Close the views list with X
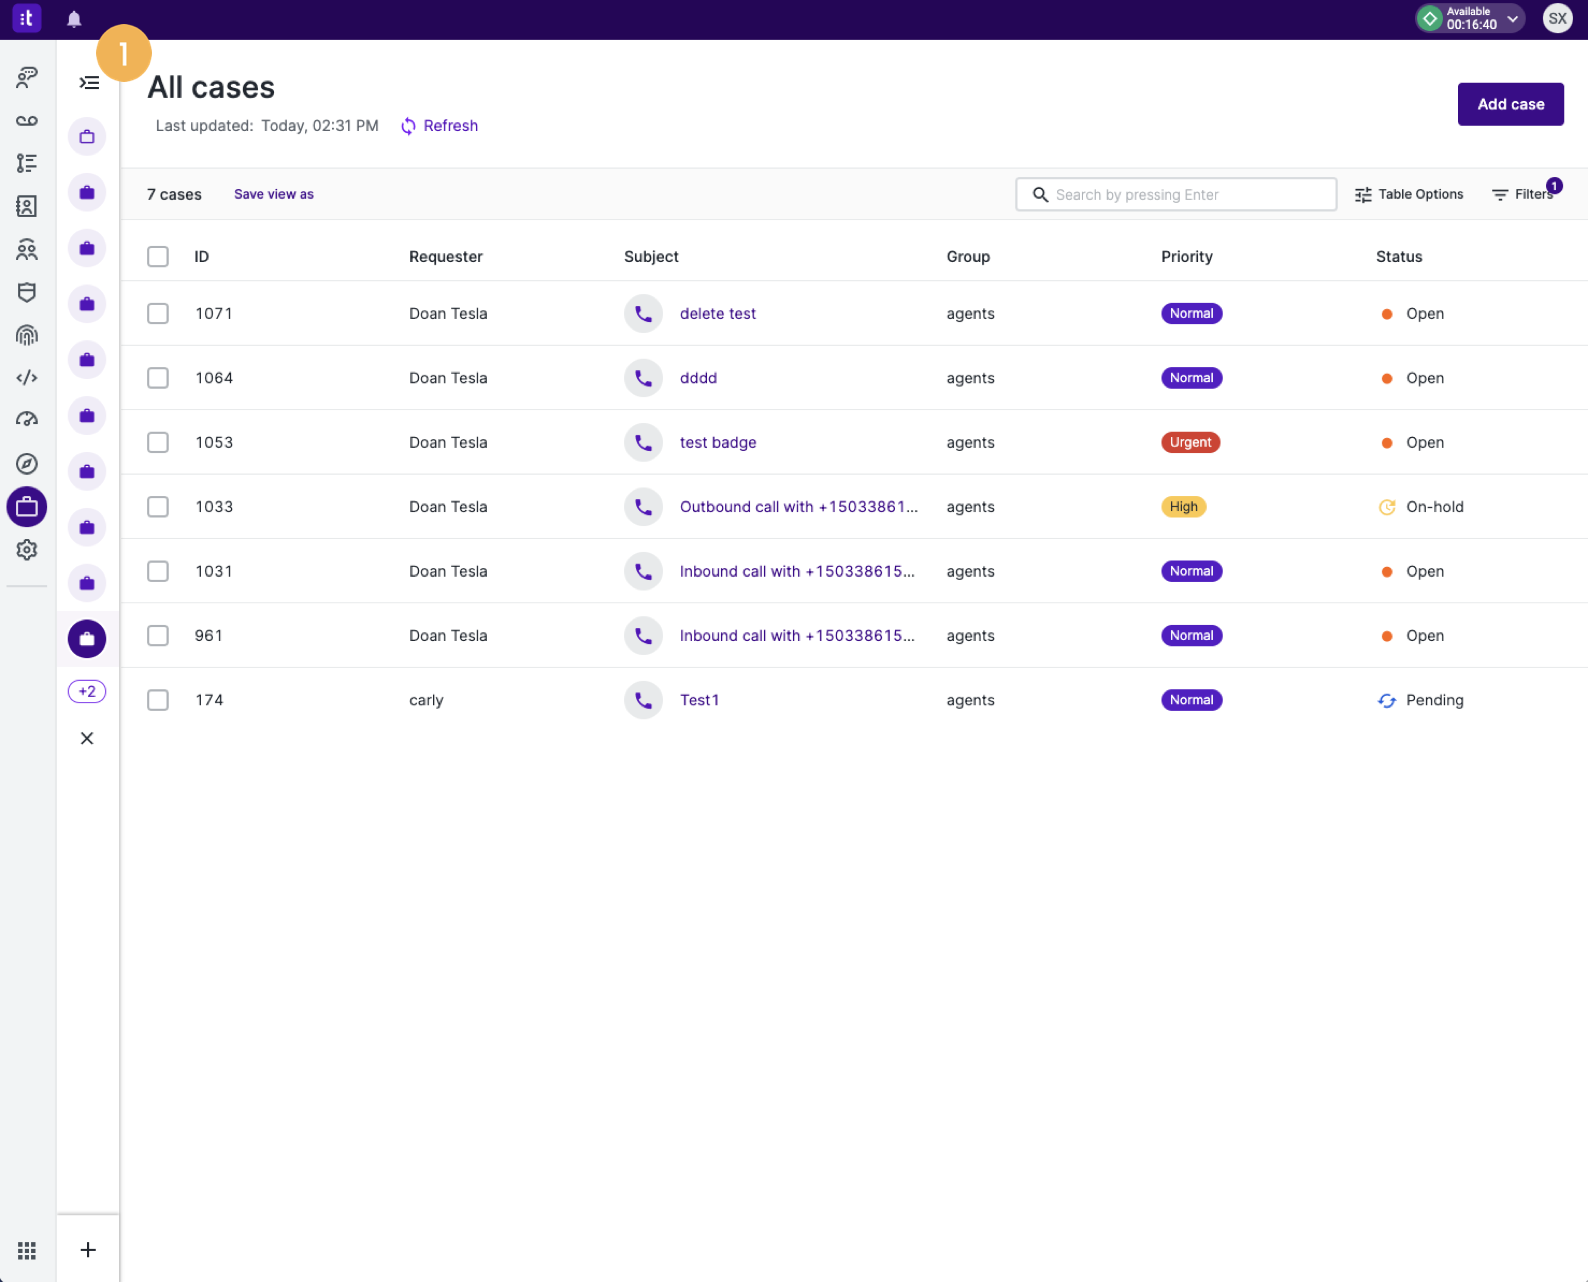 (87, 738)
